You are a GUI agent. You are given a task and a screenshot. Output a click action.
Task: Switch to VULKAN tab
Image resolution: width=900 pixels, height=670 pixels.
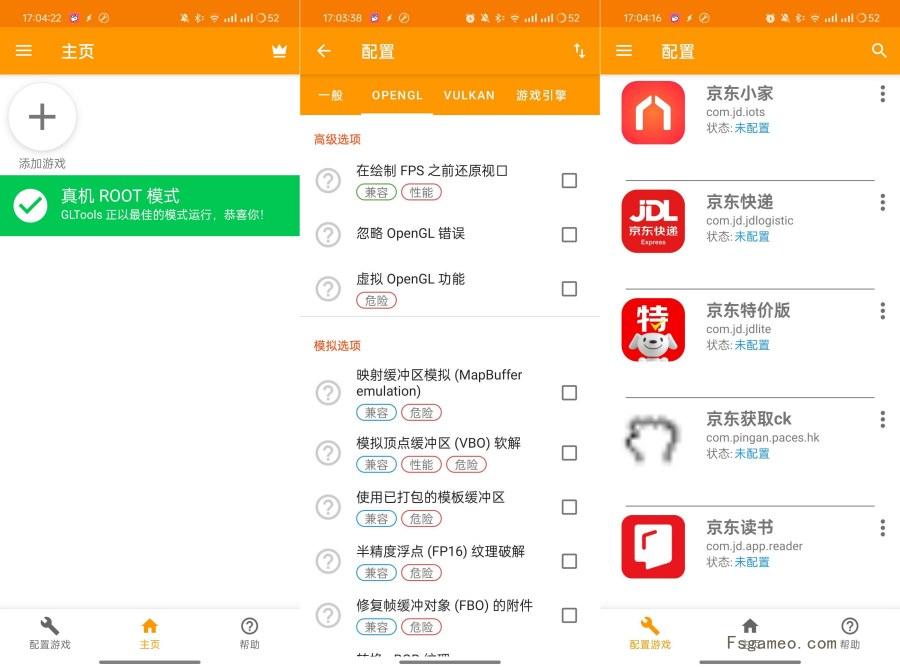point(469,95)
